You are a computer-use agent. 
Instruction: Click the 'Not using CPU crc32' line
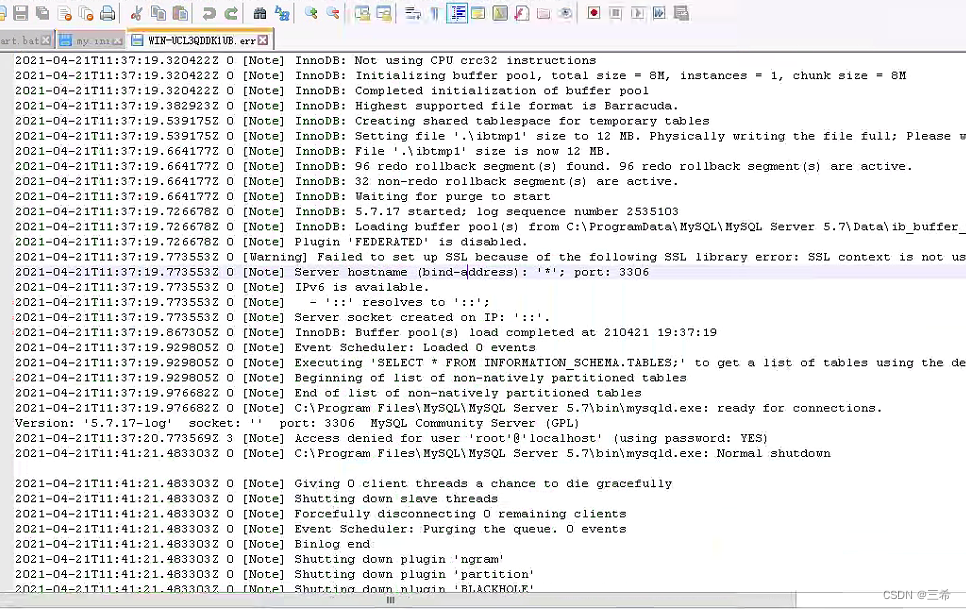pos(306,60)
